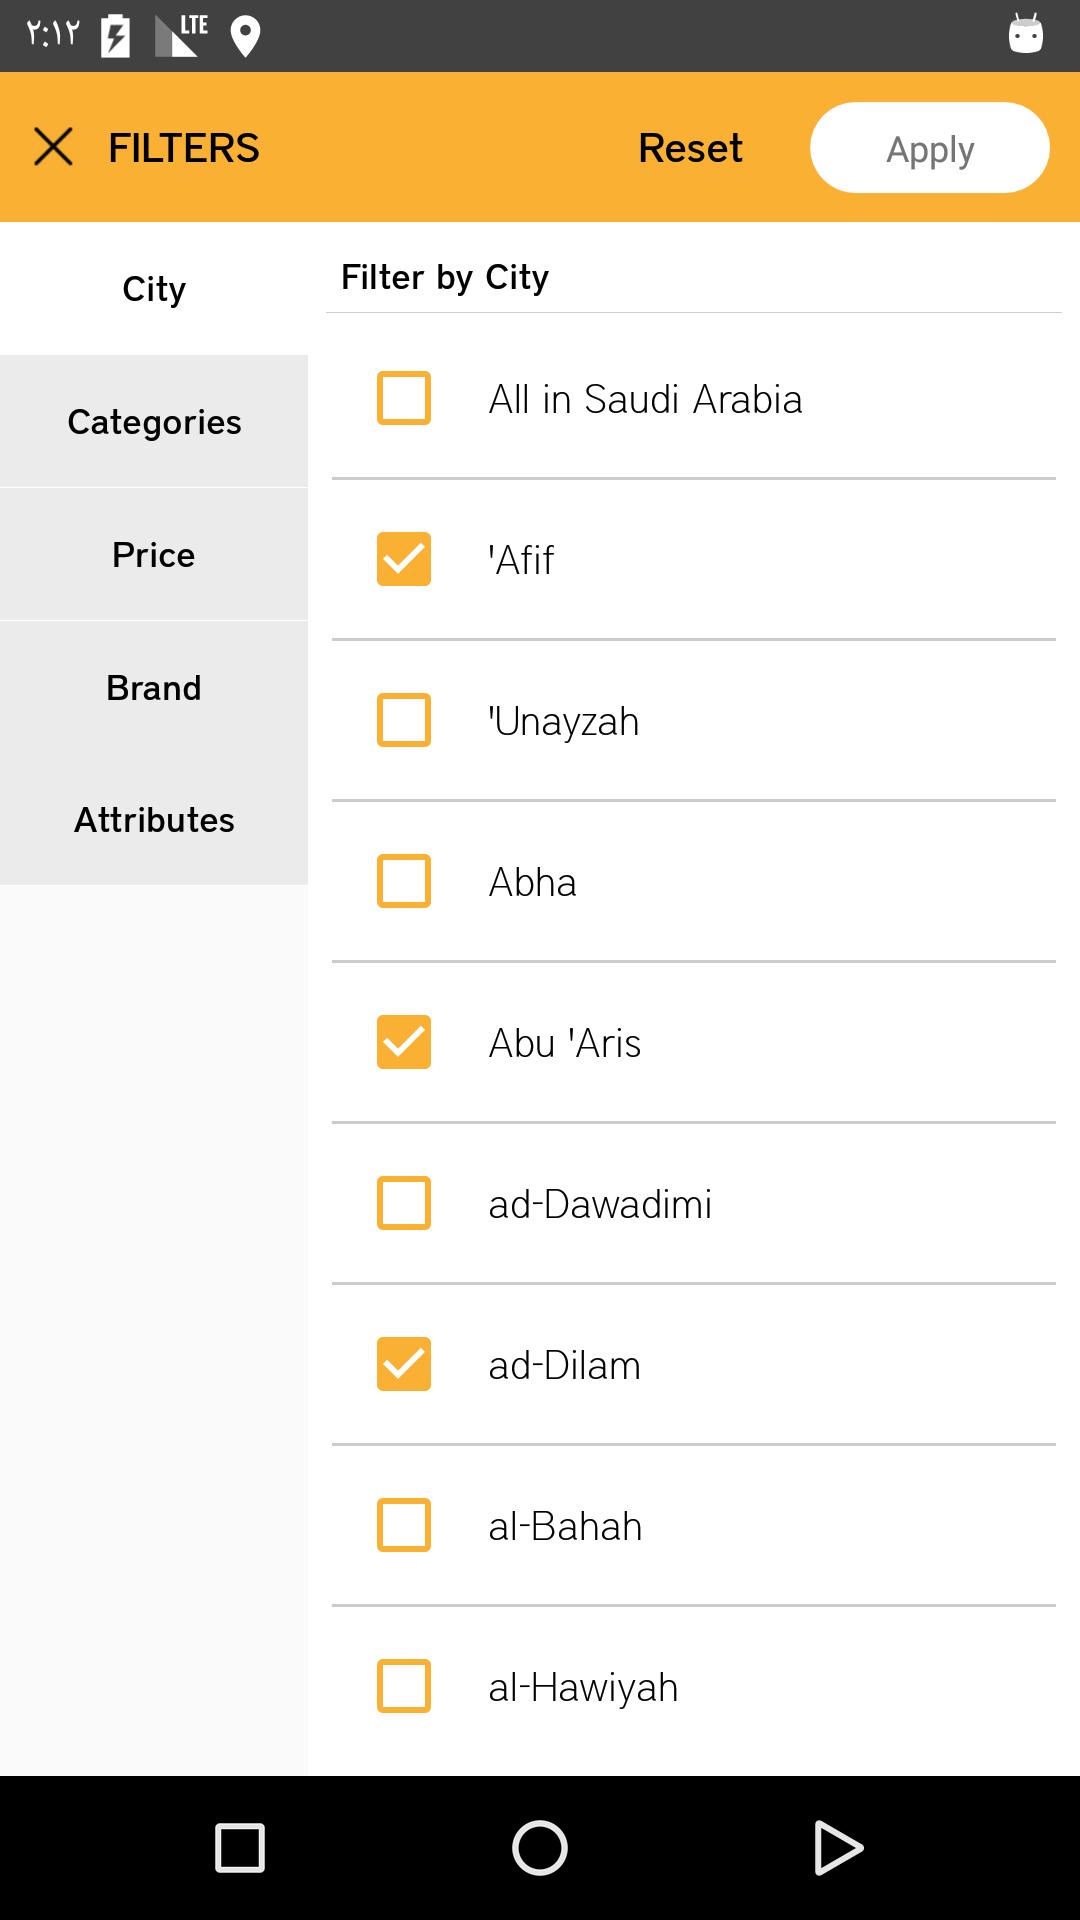Tap the triangle back navigation icon
This screenshot has height=1920, width=1080.
[838, 1847]
